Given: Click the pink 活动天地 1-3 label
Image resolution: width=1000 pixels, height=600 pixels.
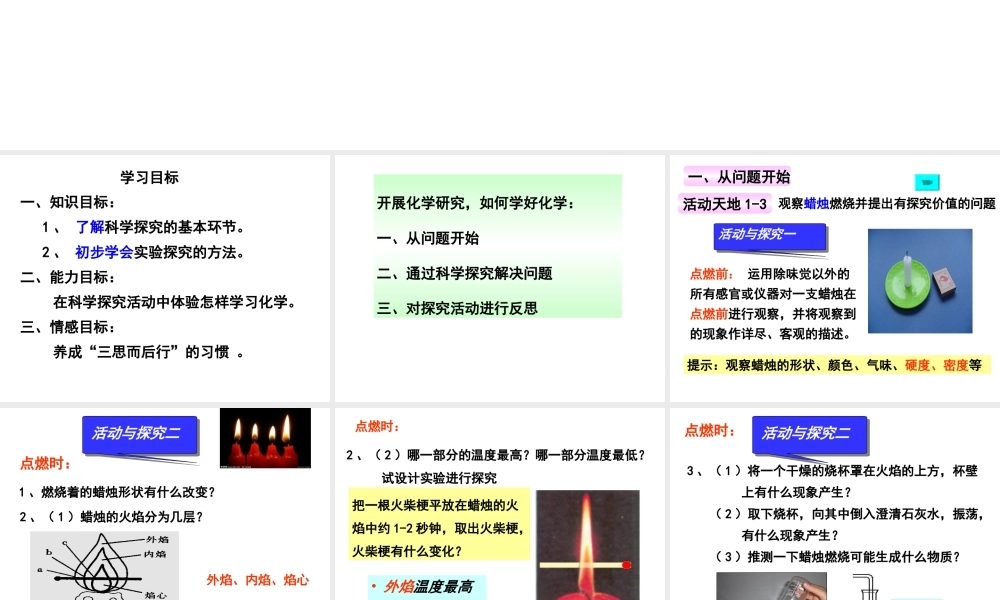Looking at the screenshot, I should [725, 204].
